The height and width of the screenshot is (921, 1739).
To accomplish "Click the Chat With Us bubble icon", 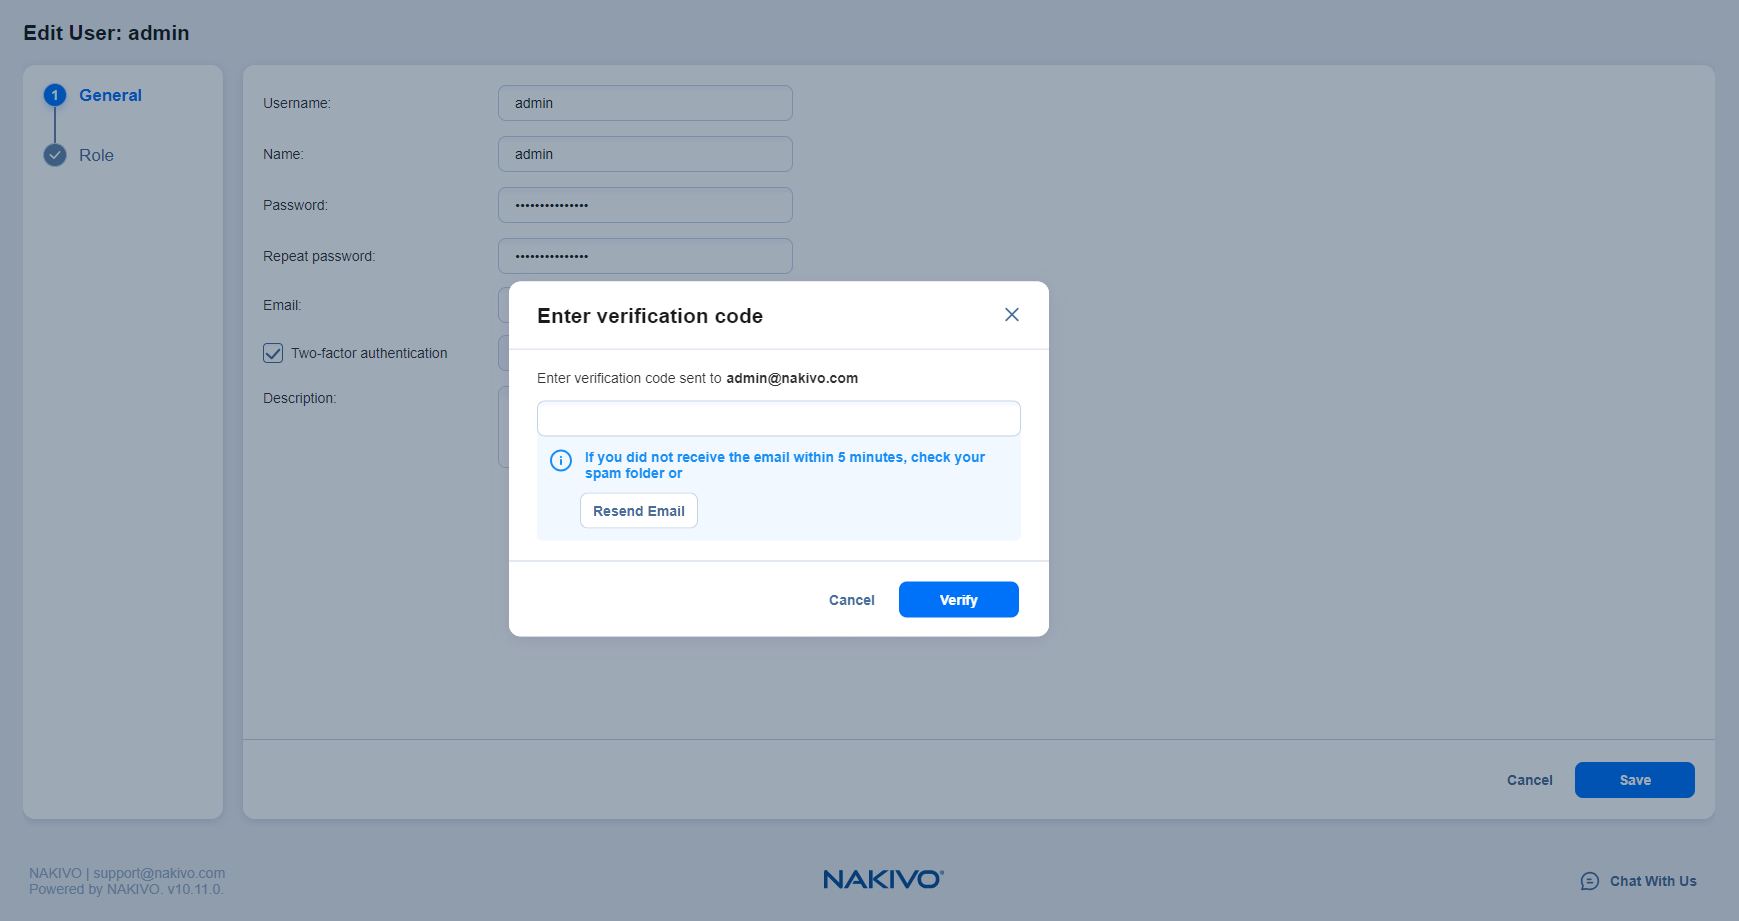I will click(x=1589, y=881).
